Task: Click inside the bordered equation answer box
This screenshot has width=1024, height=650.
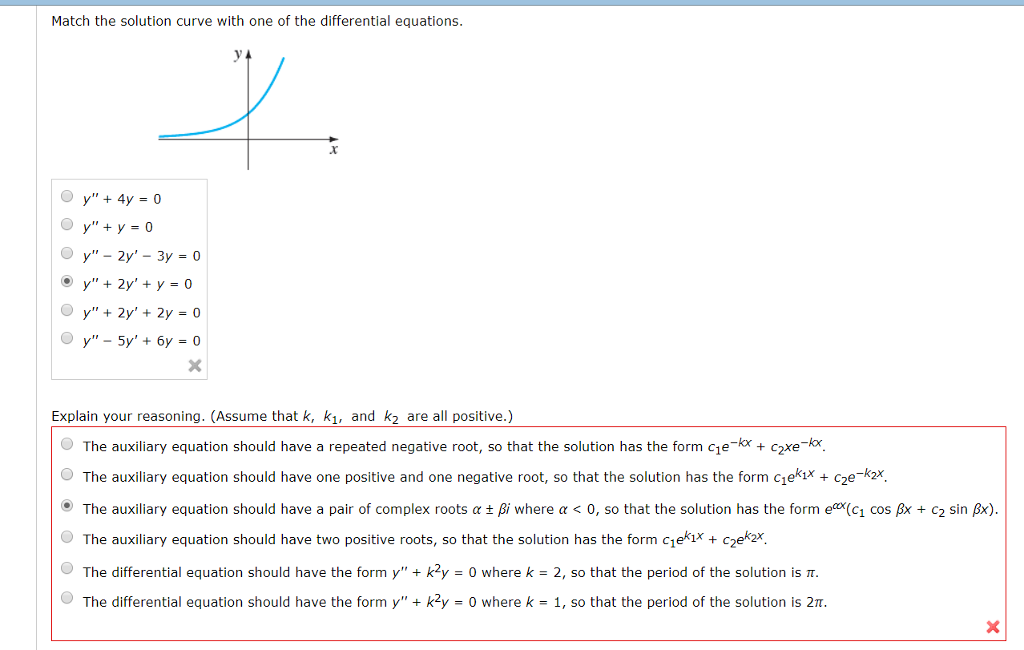Action: pos(129,270)
